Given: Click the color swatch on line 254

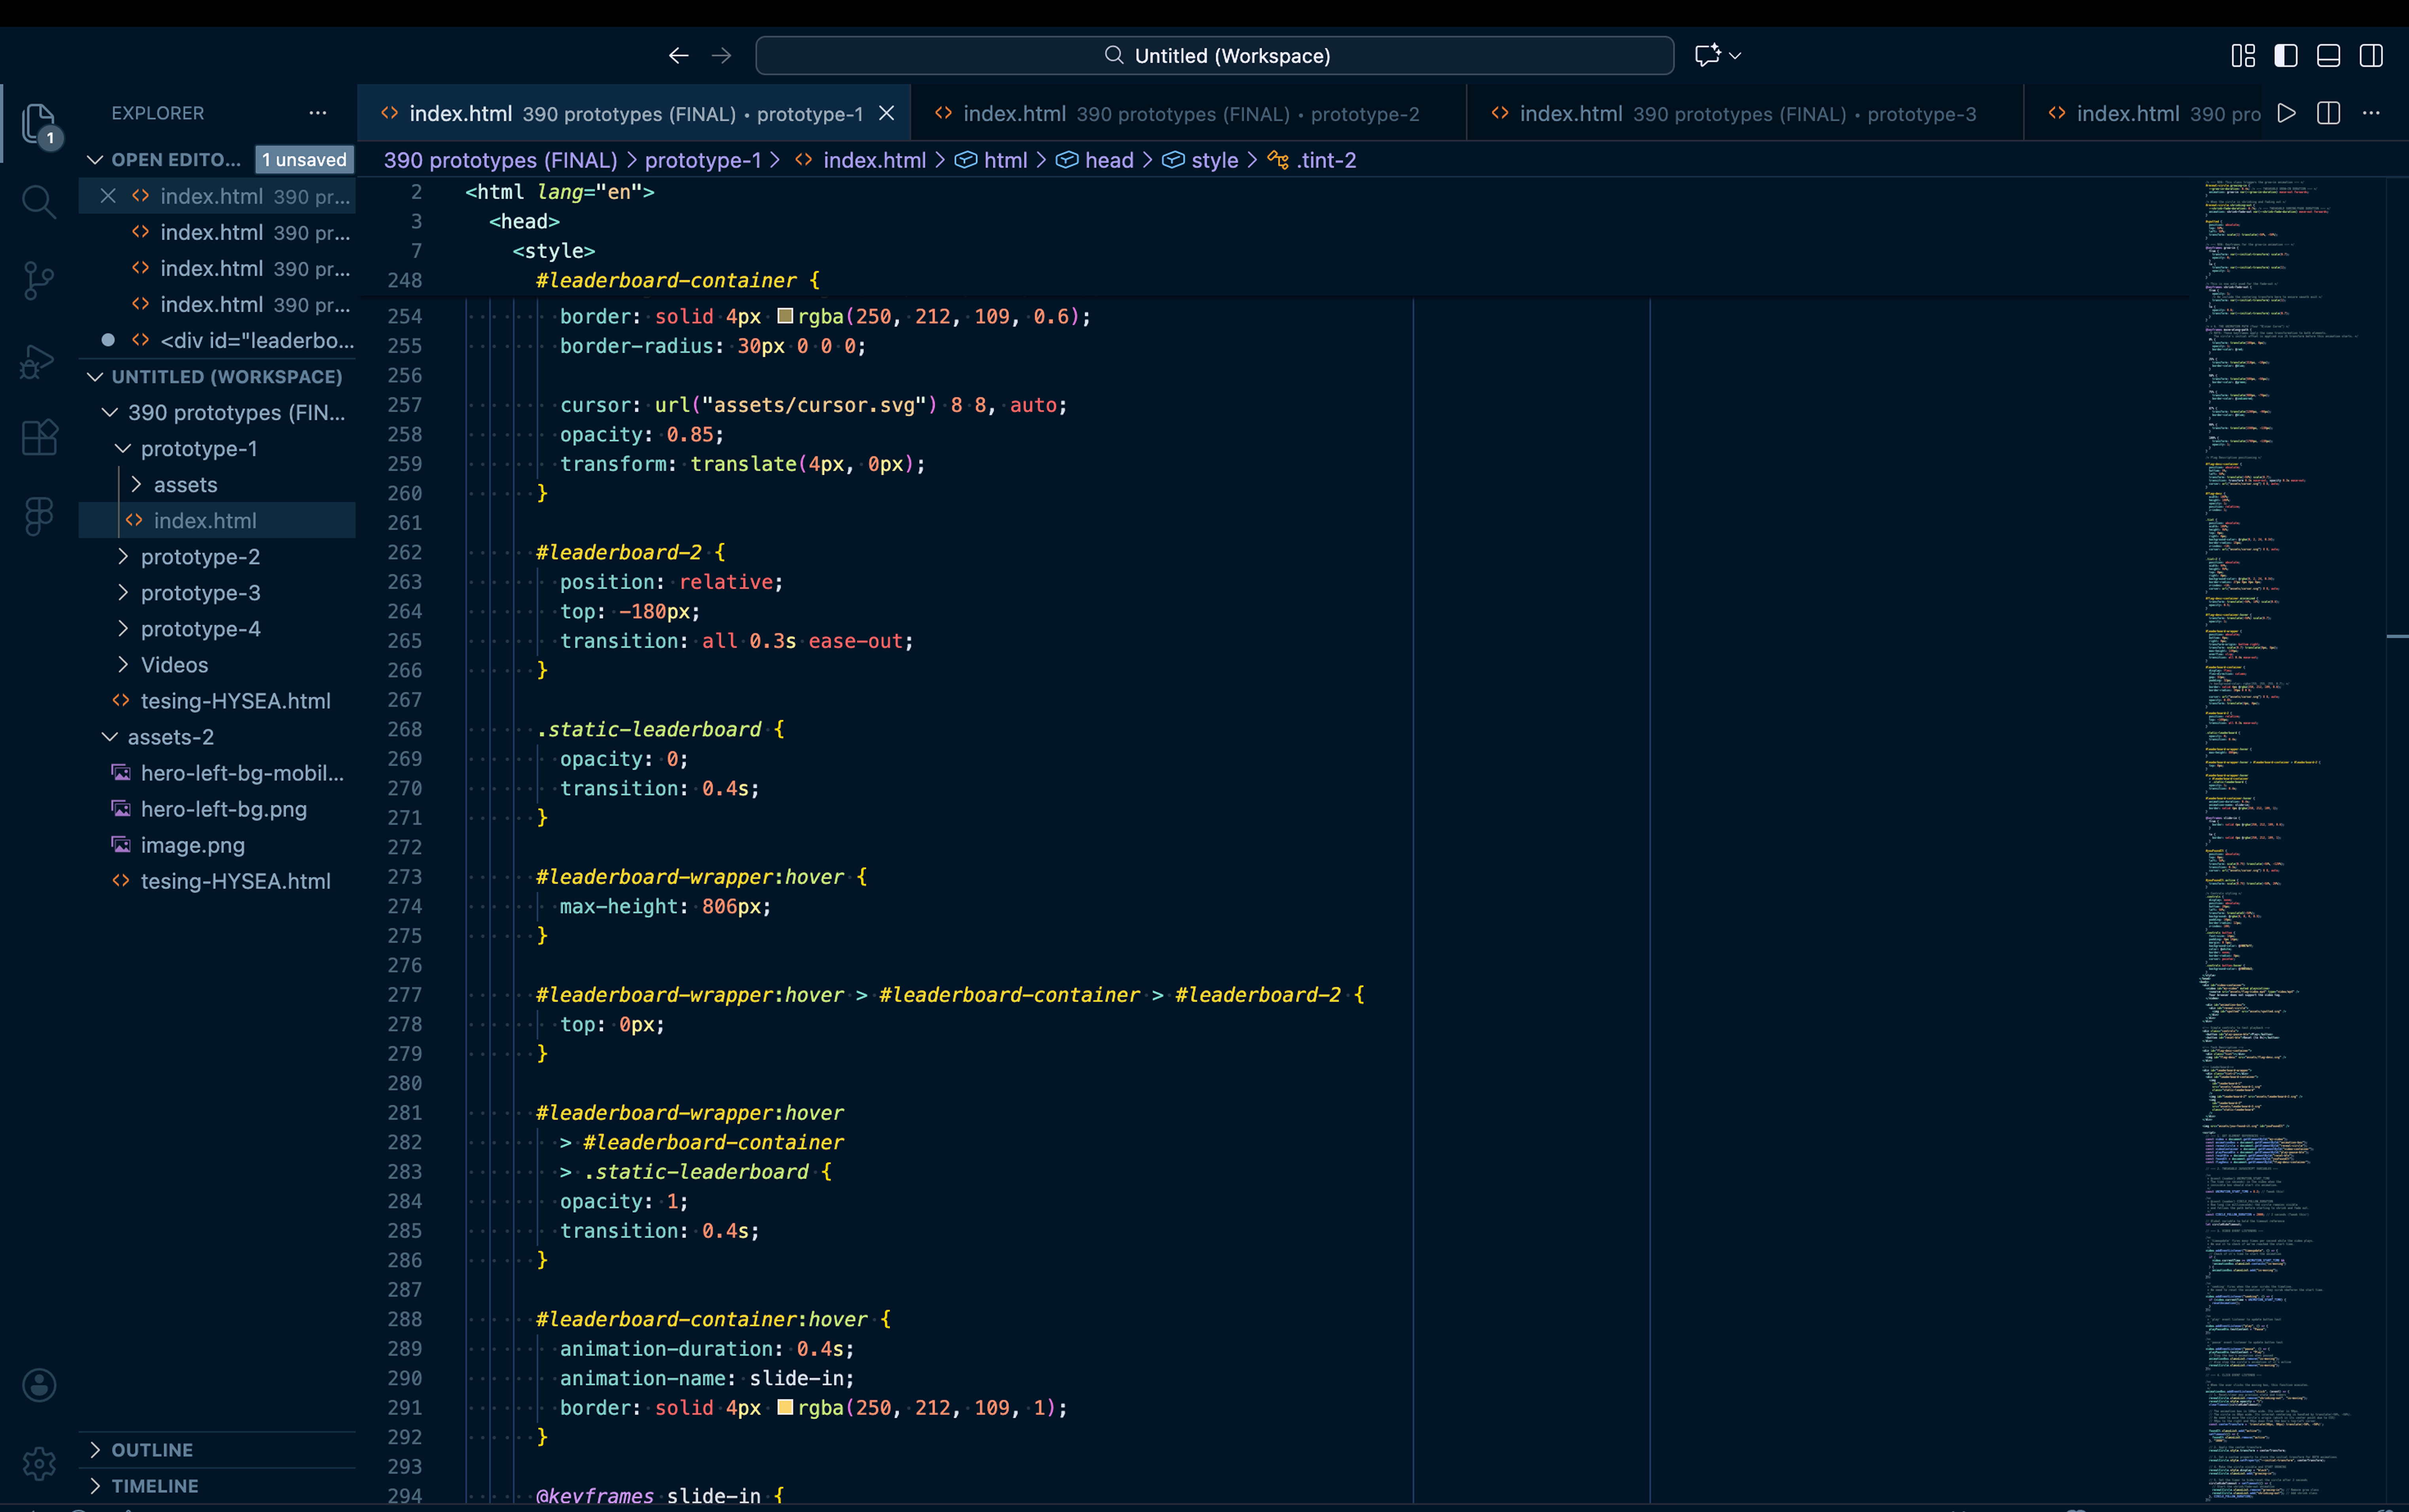Looking at the screenshot, I should click(785, 316).
